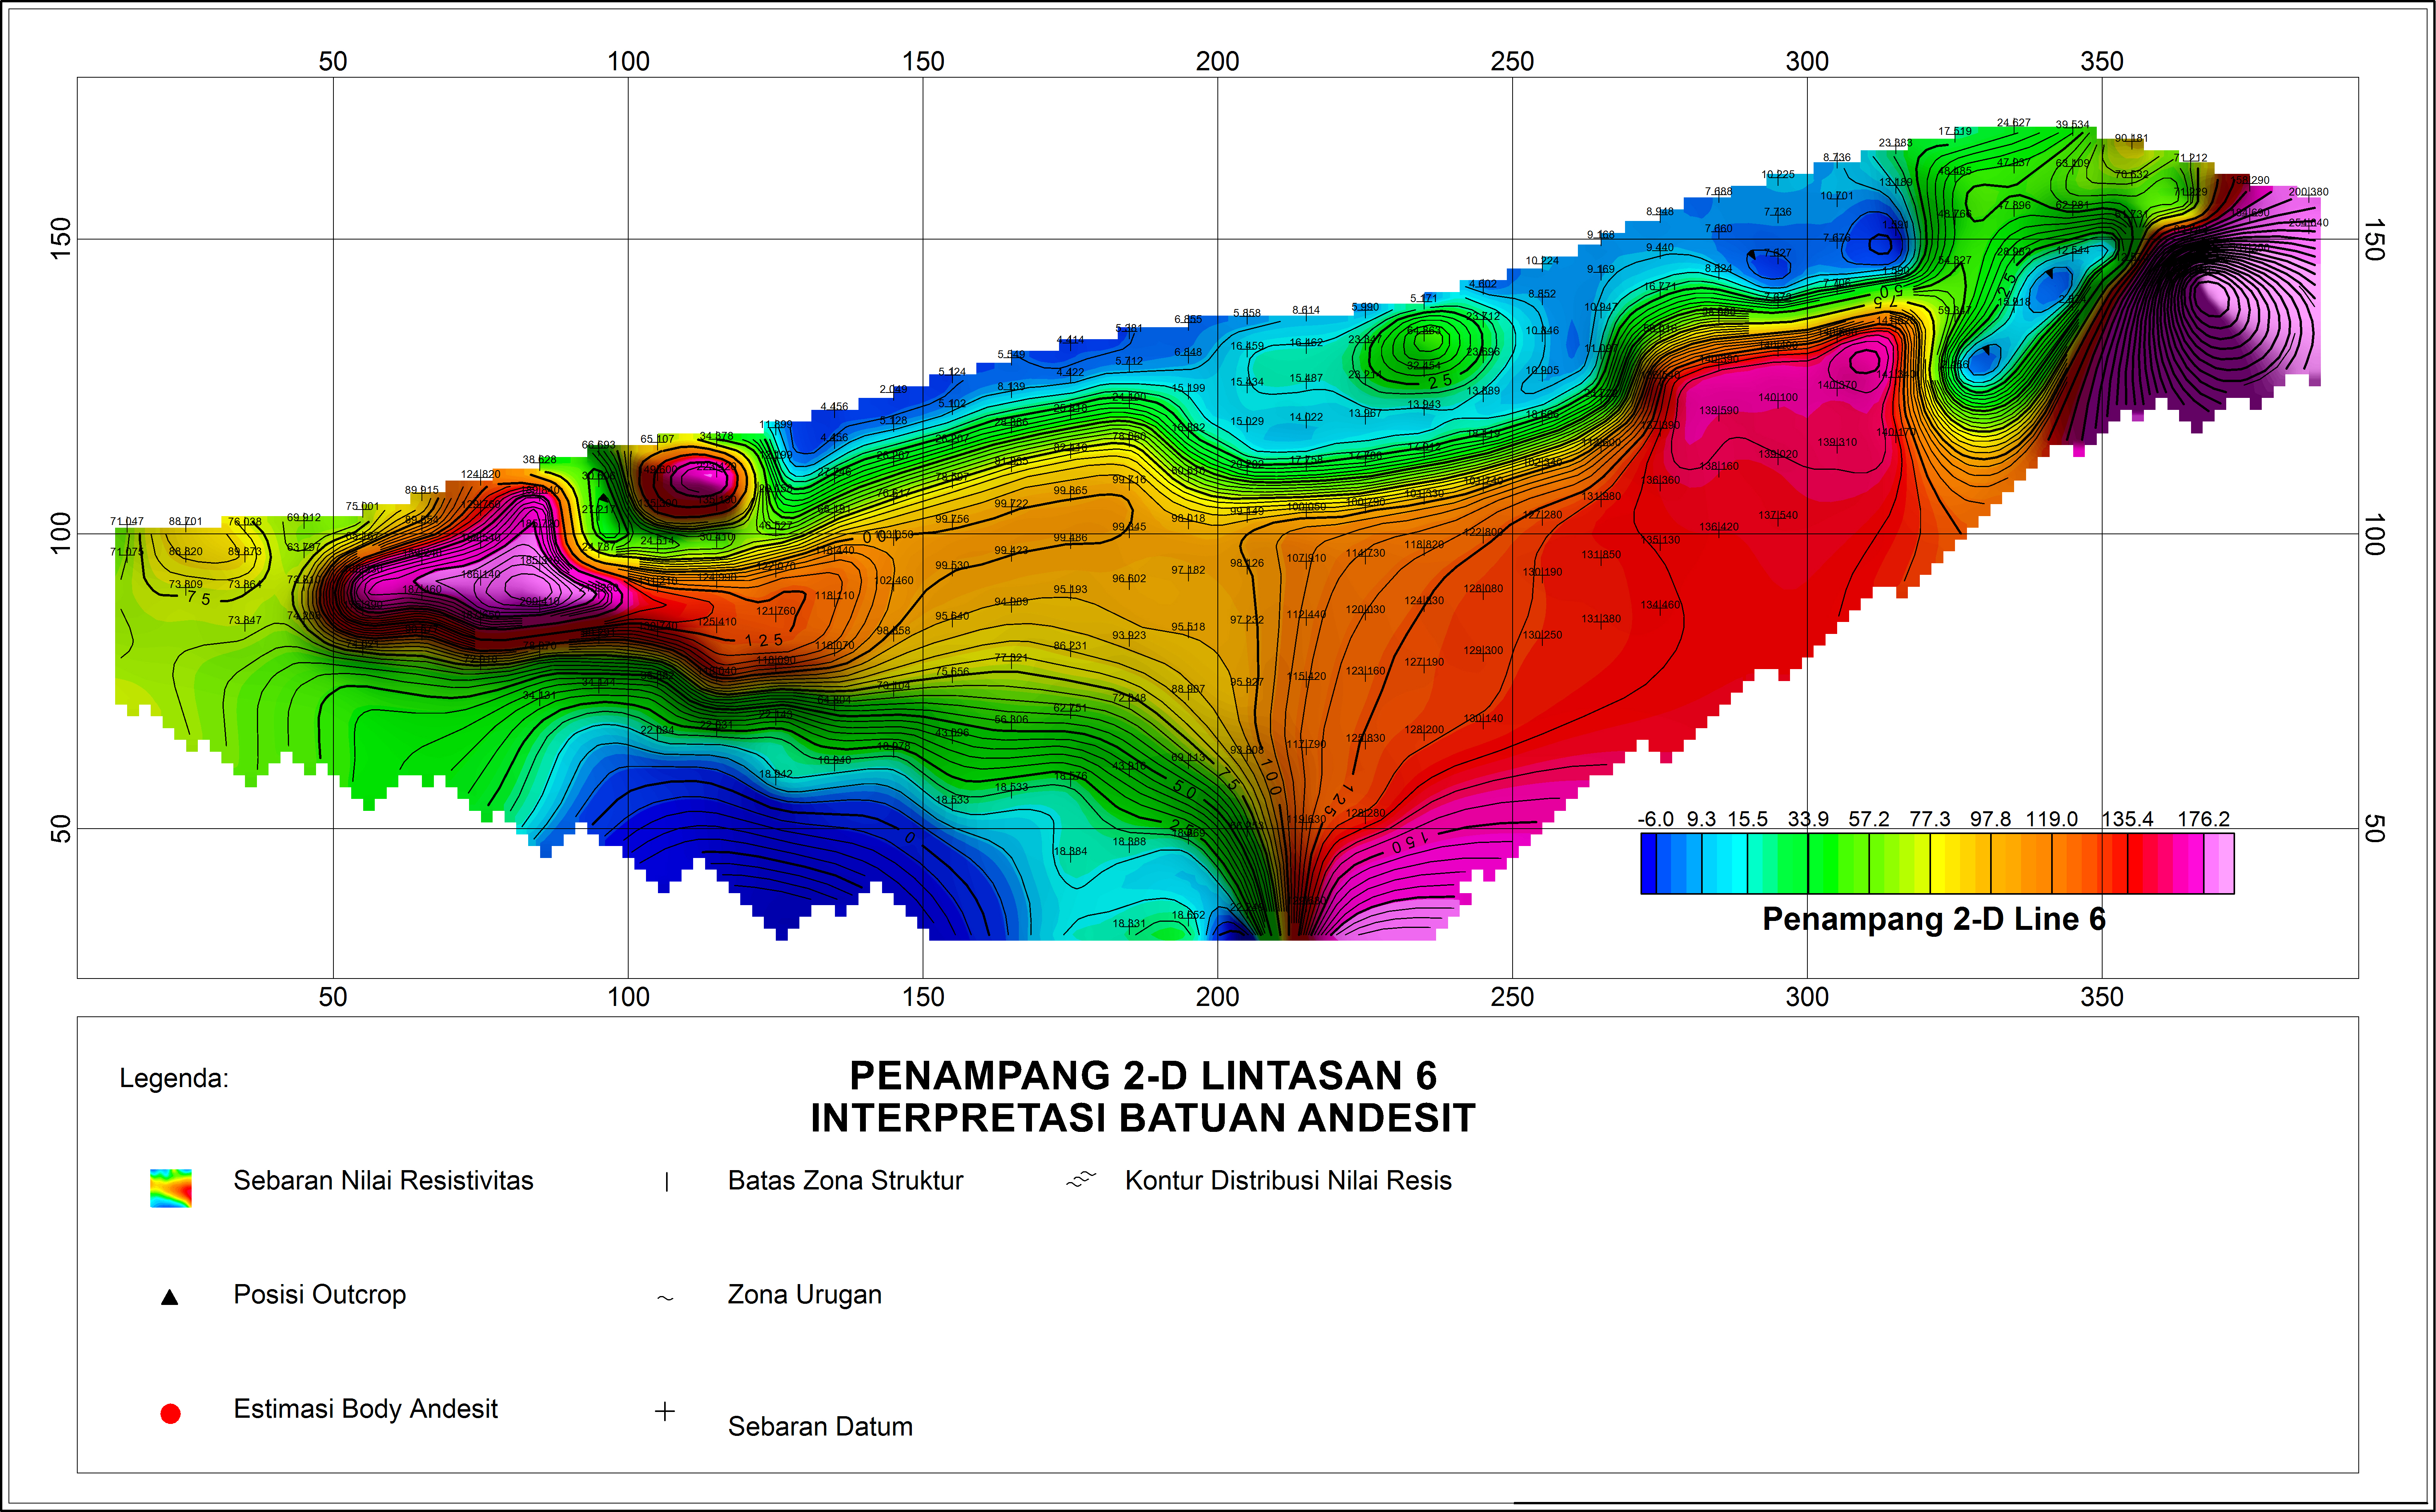Select the vertical bar Batas Zona Struktur symbol
2436x1512 pixels.
click(667, 1182)
